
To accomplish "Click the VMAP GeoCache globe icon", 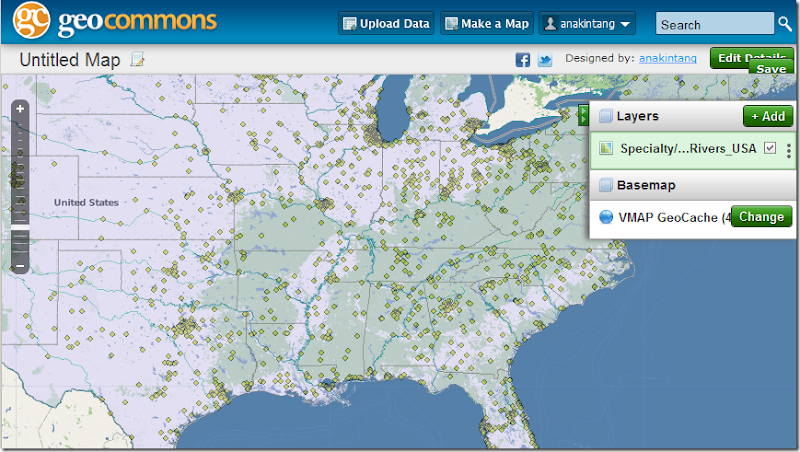I will [x=606, y=217].
